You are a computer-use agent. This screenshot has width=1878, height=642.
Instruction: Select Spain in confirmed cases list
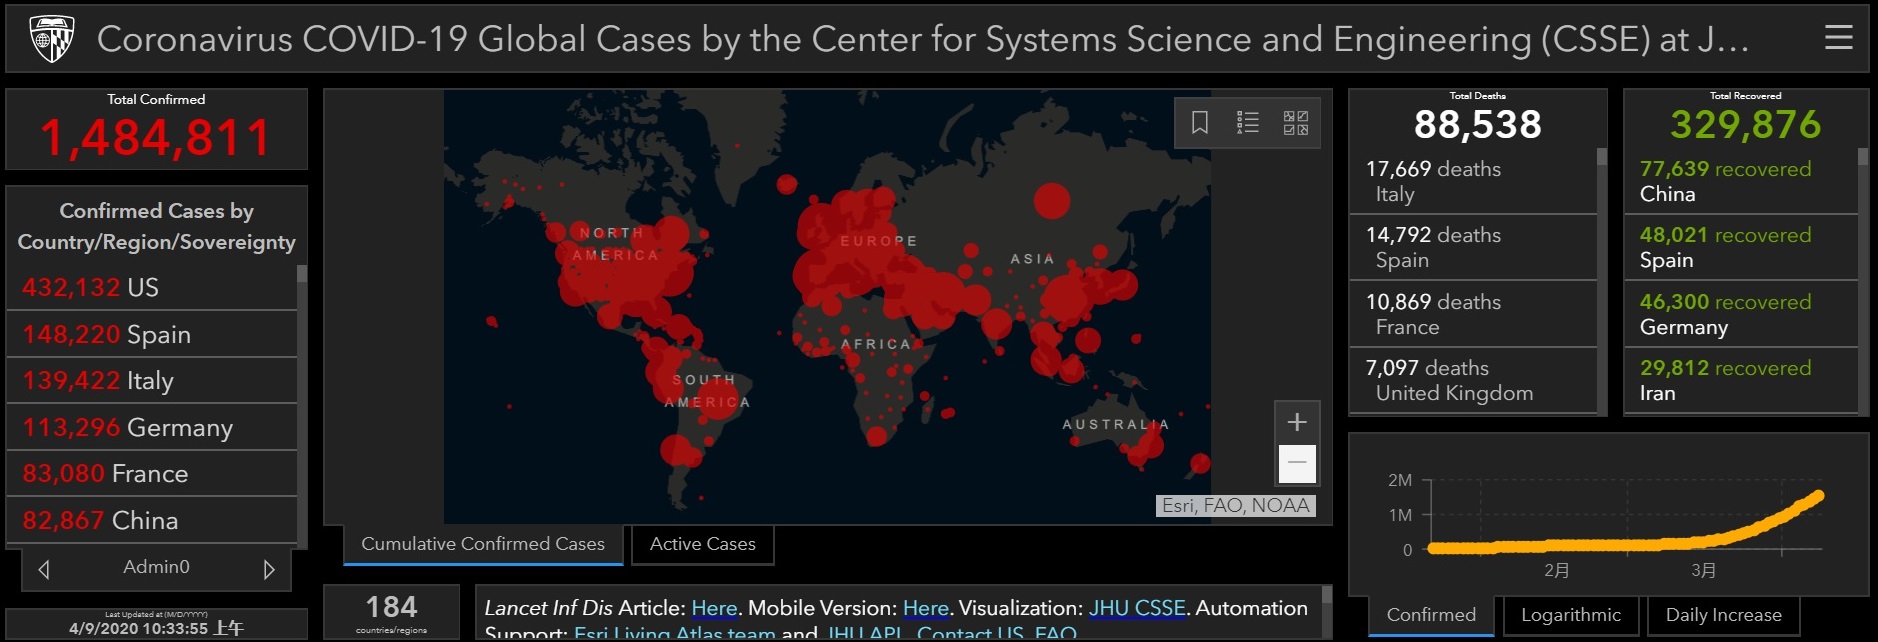[x=151, y=334]
